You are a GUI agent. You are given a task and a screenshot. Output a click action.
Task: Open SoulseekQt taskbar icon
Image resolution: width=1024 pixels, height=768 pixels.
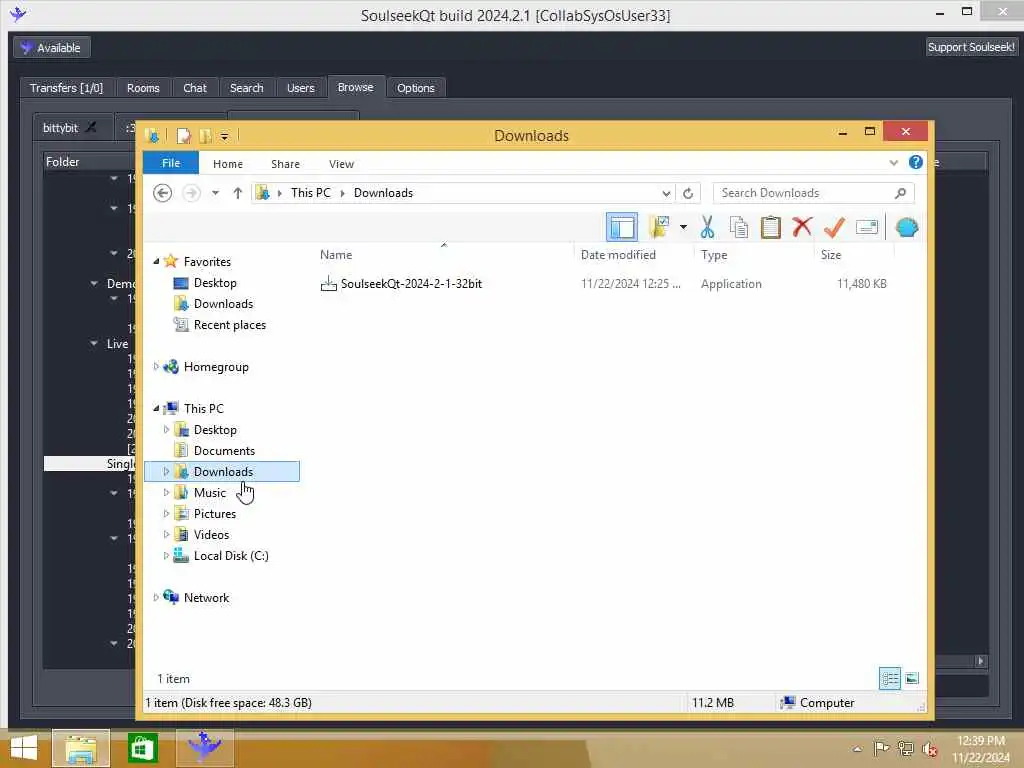[204, 748]
